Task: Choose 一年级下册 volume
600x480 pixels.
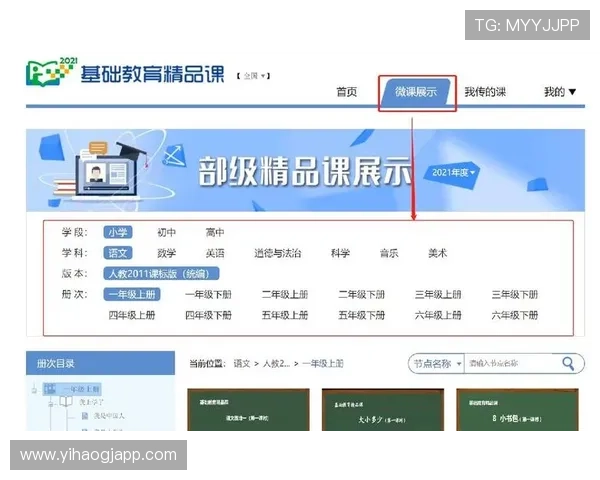Action: point(209,294)
